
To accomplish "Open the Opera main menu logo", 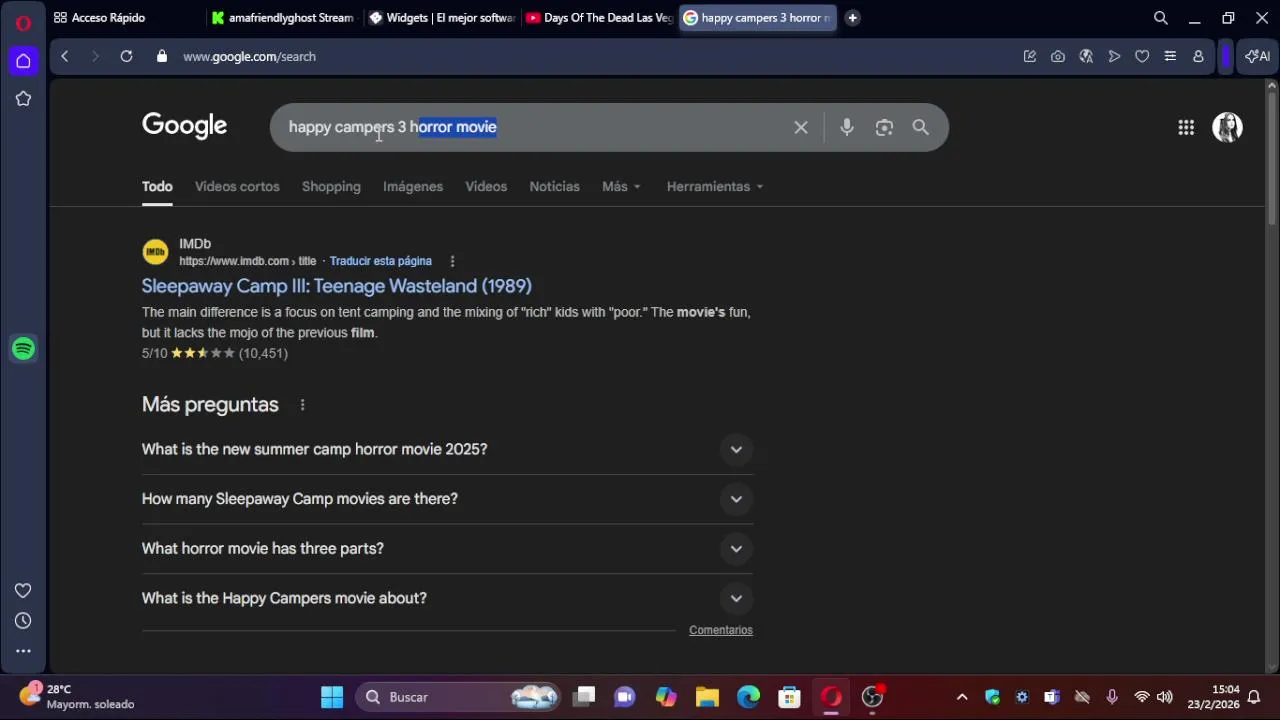I will 23,22.
